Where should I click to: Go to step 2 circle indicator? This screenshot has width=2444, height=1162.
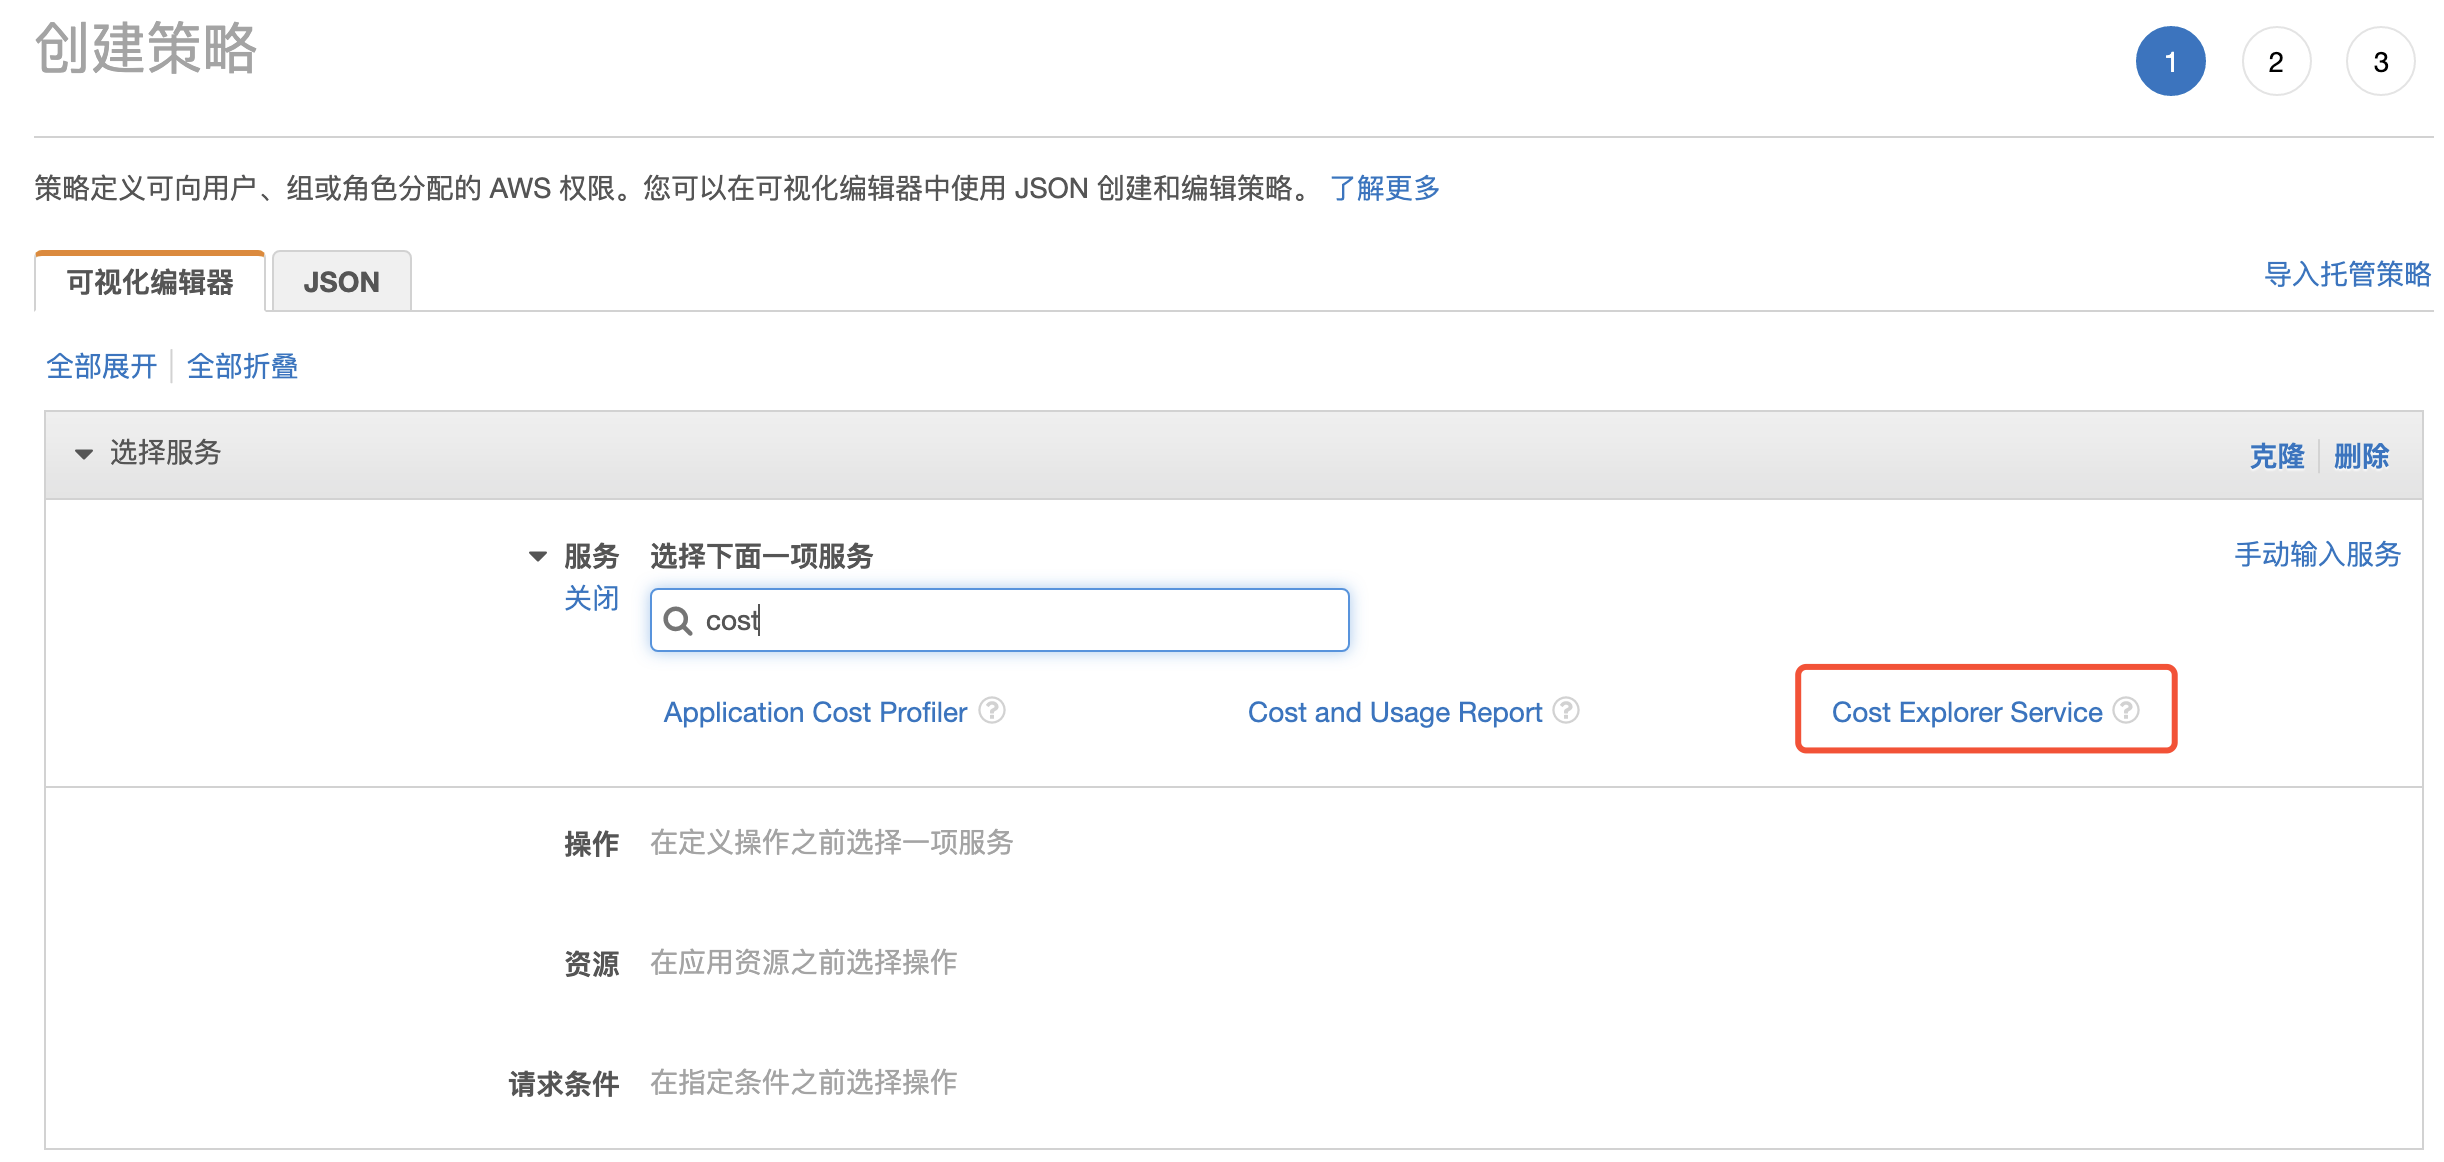tap(2276, 62)
